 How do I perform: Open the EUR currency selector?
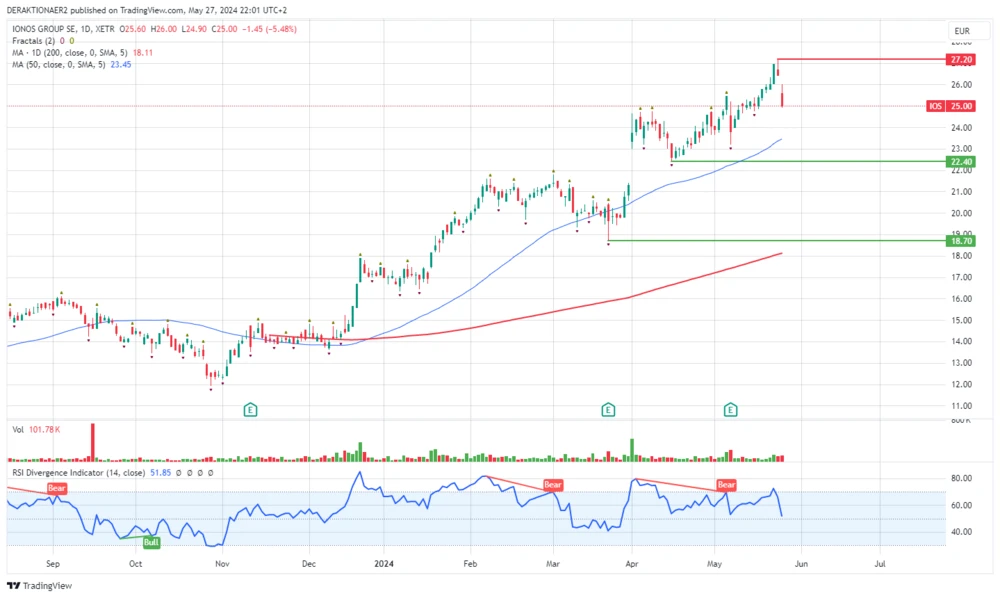pyautogui.click(x=963, y=31)
